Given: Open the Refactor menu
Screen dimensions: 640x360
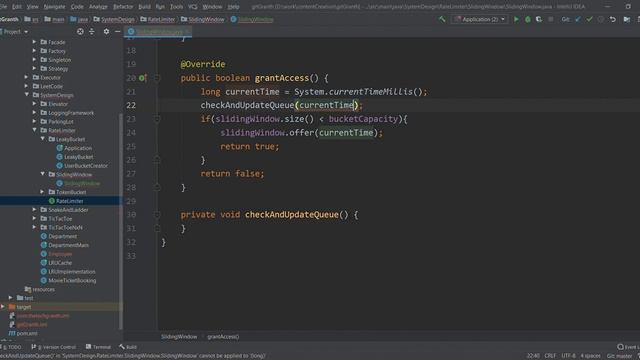Looking at the screenshot, I should pyautogui.click(x=123, y=7).
